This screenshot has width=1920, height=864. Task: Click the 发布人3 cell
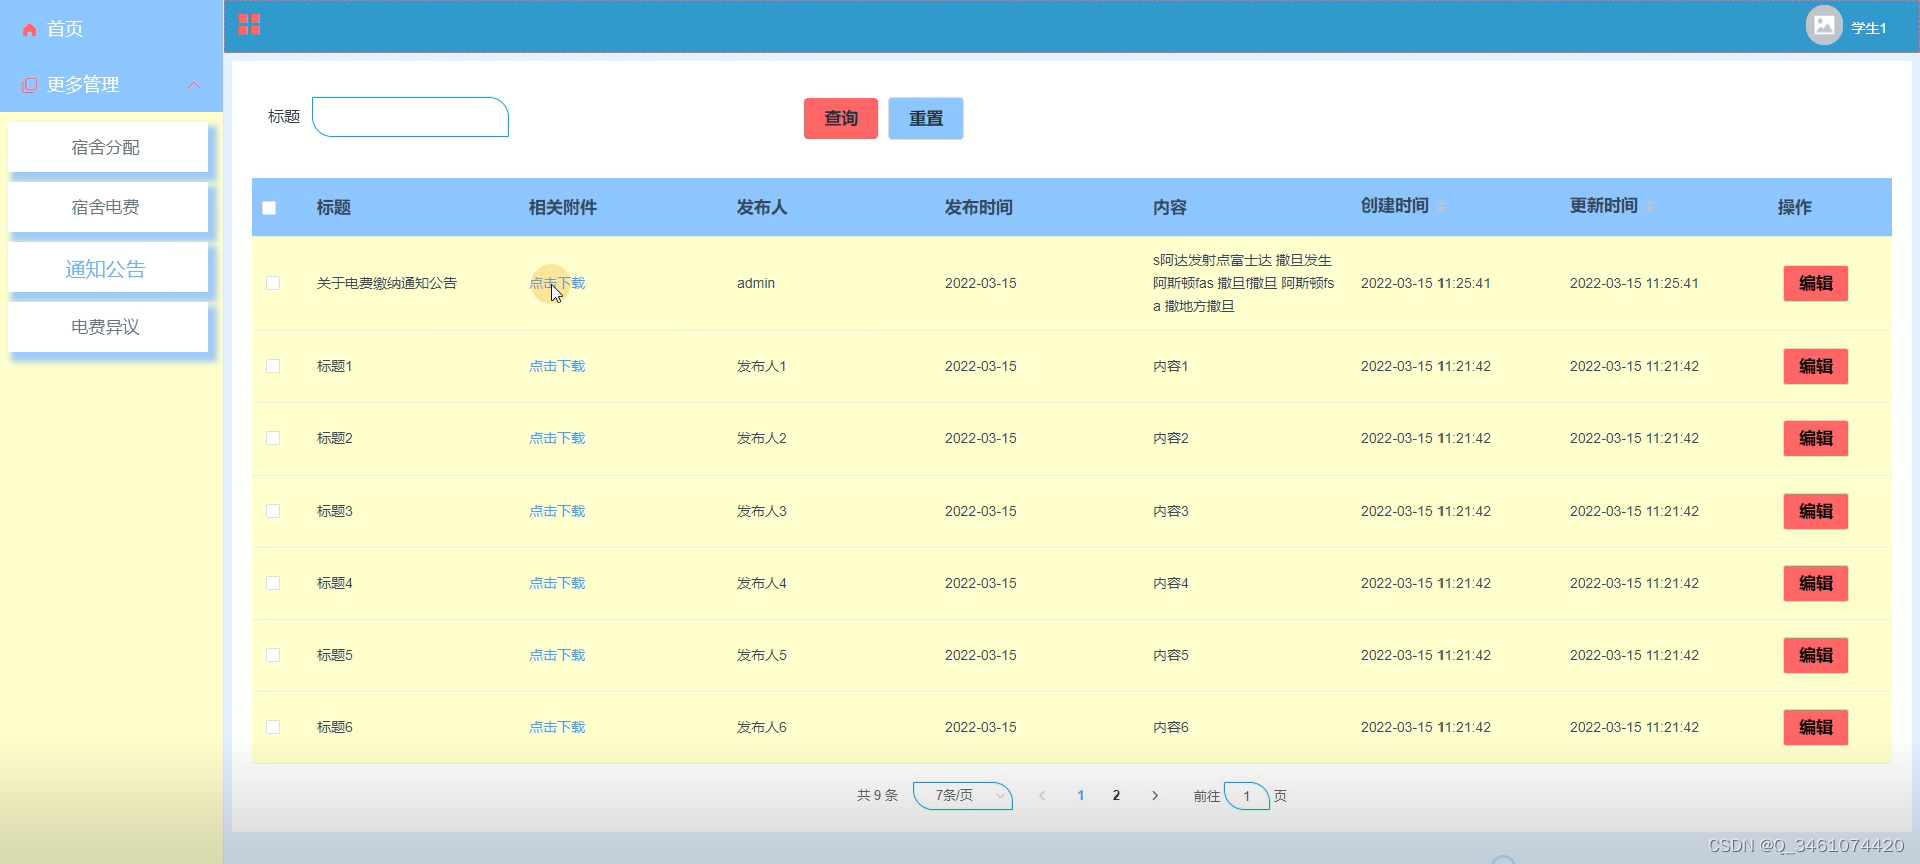pyautogui.click(x=762, y=511)
